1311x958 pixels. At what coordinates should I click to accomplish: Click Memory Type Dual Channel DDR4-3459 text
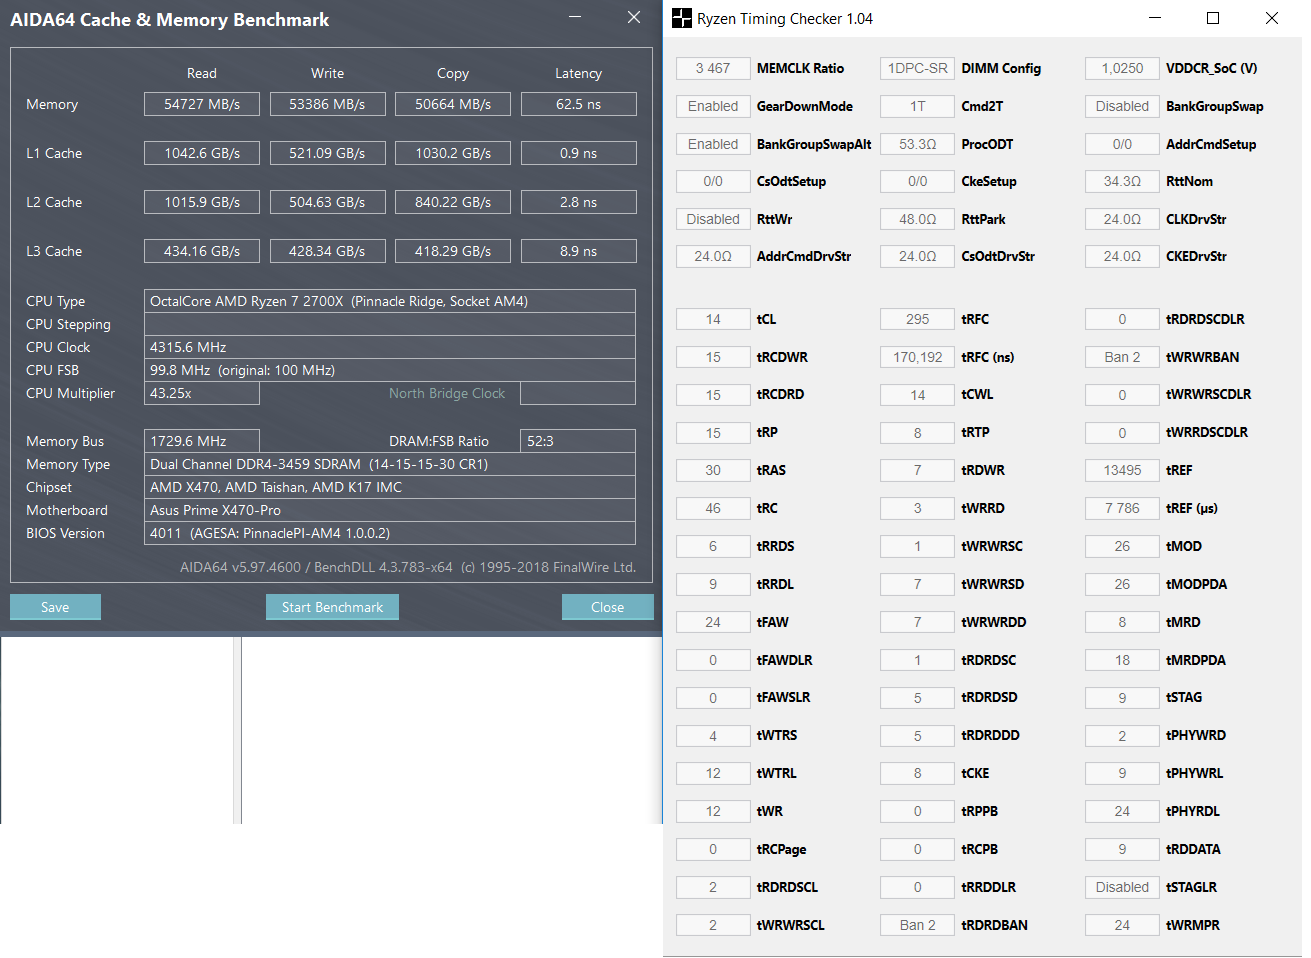[390, 464]
